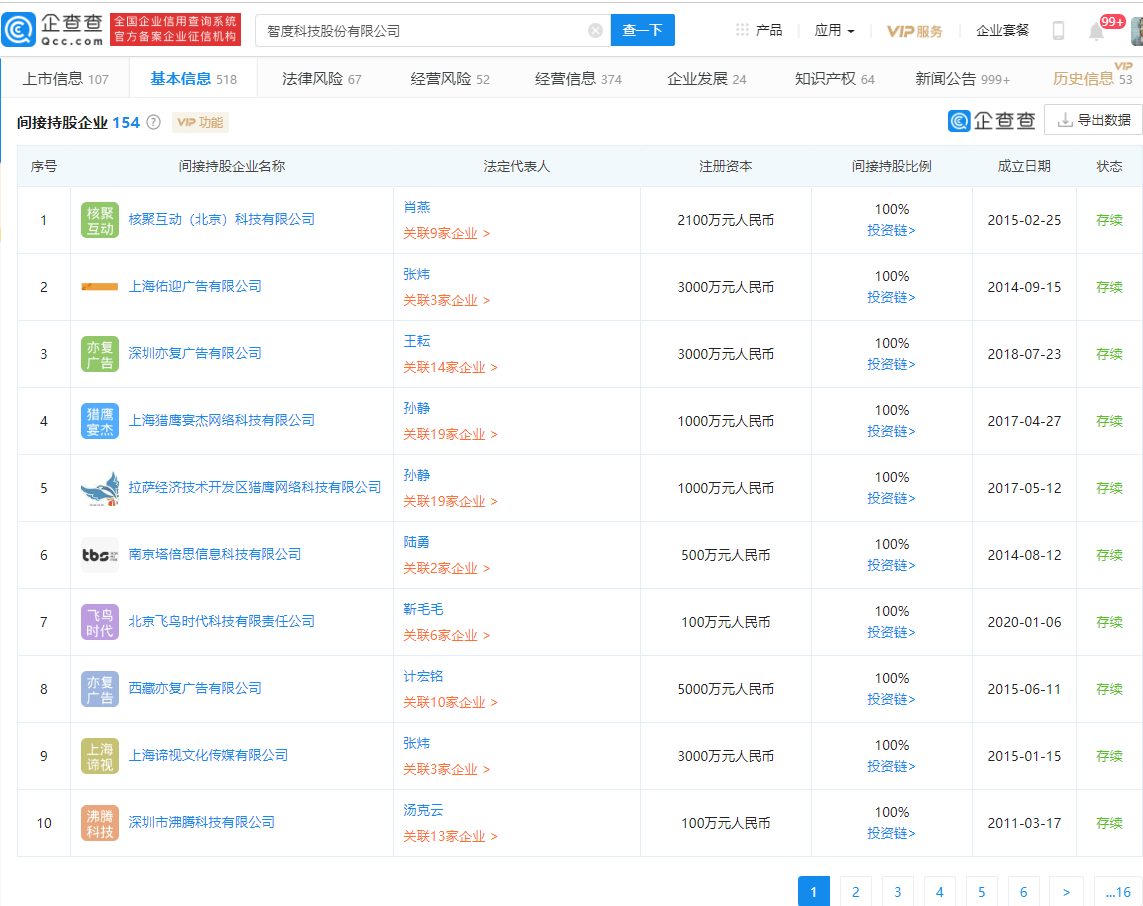Expand 关联13家企业 under 汤克云
This screenshot has width=1143, height=906.
450,836
